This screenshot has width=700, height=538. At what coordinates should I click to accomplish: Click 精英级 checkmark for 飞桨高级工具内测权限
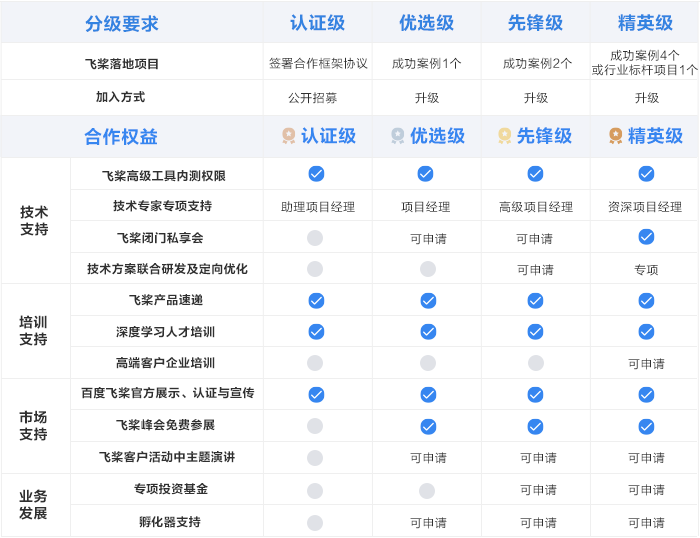point(646,174)
